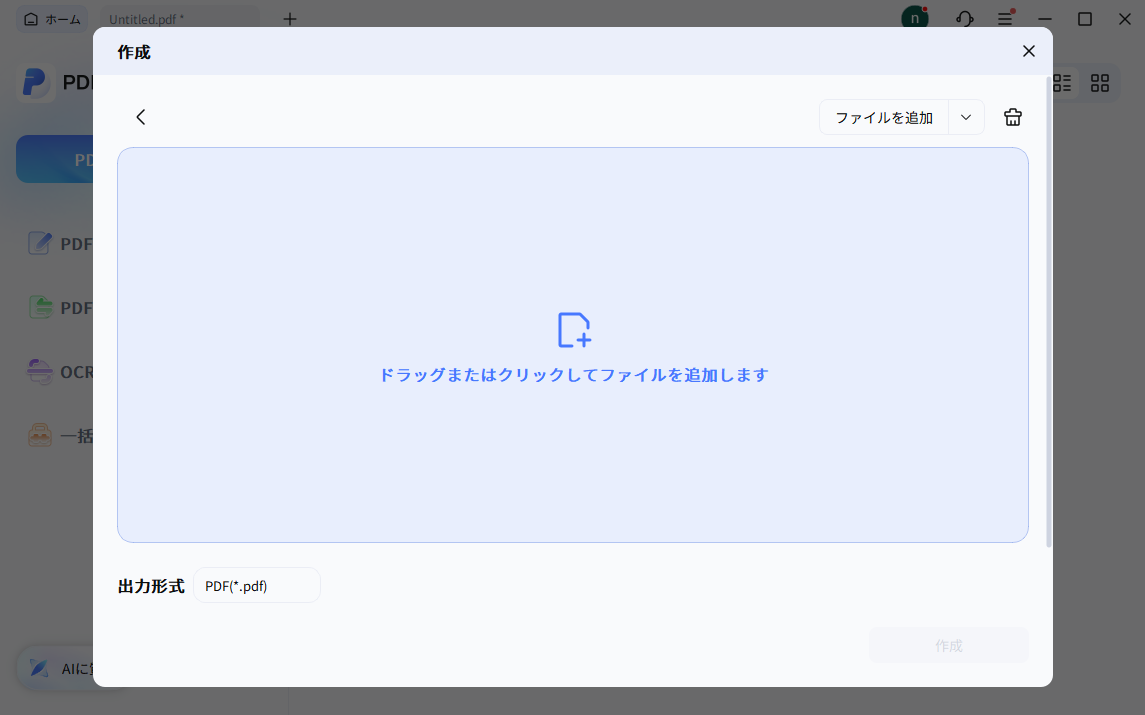This screenshot has height=715, width=1145.
Task: Click ファイルを追加 button
Action: [x=884, y=118]
